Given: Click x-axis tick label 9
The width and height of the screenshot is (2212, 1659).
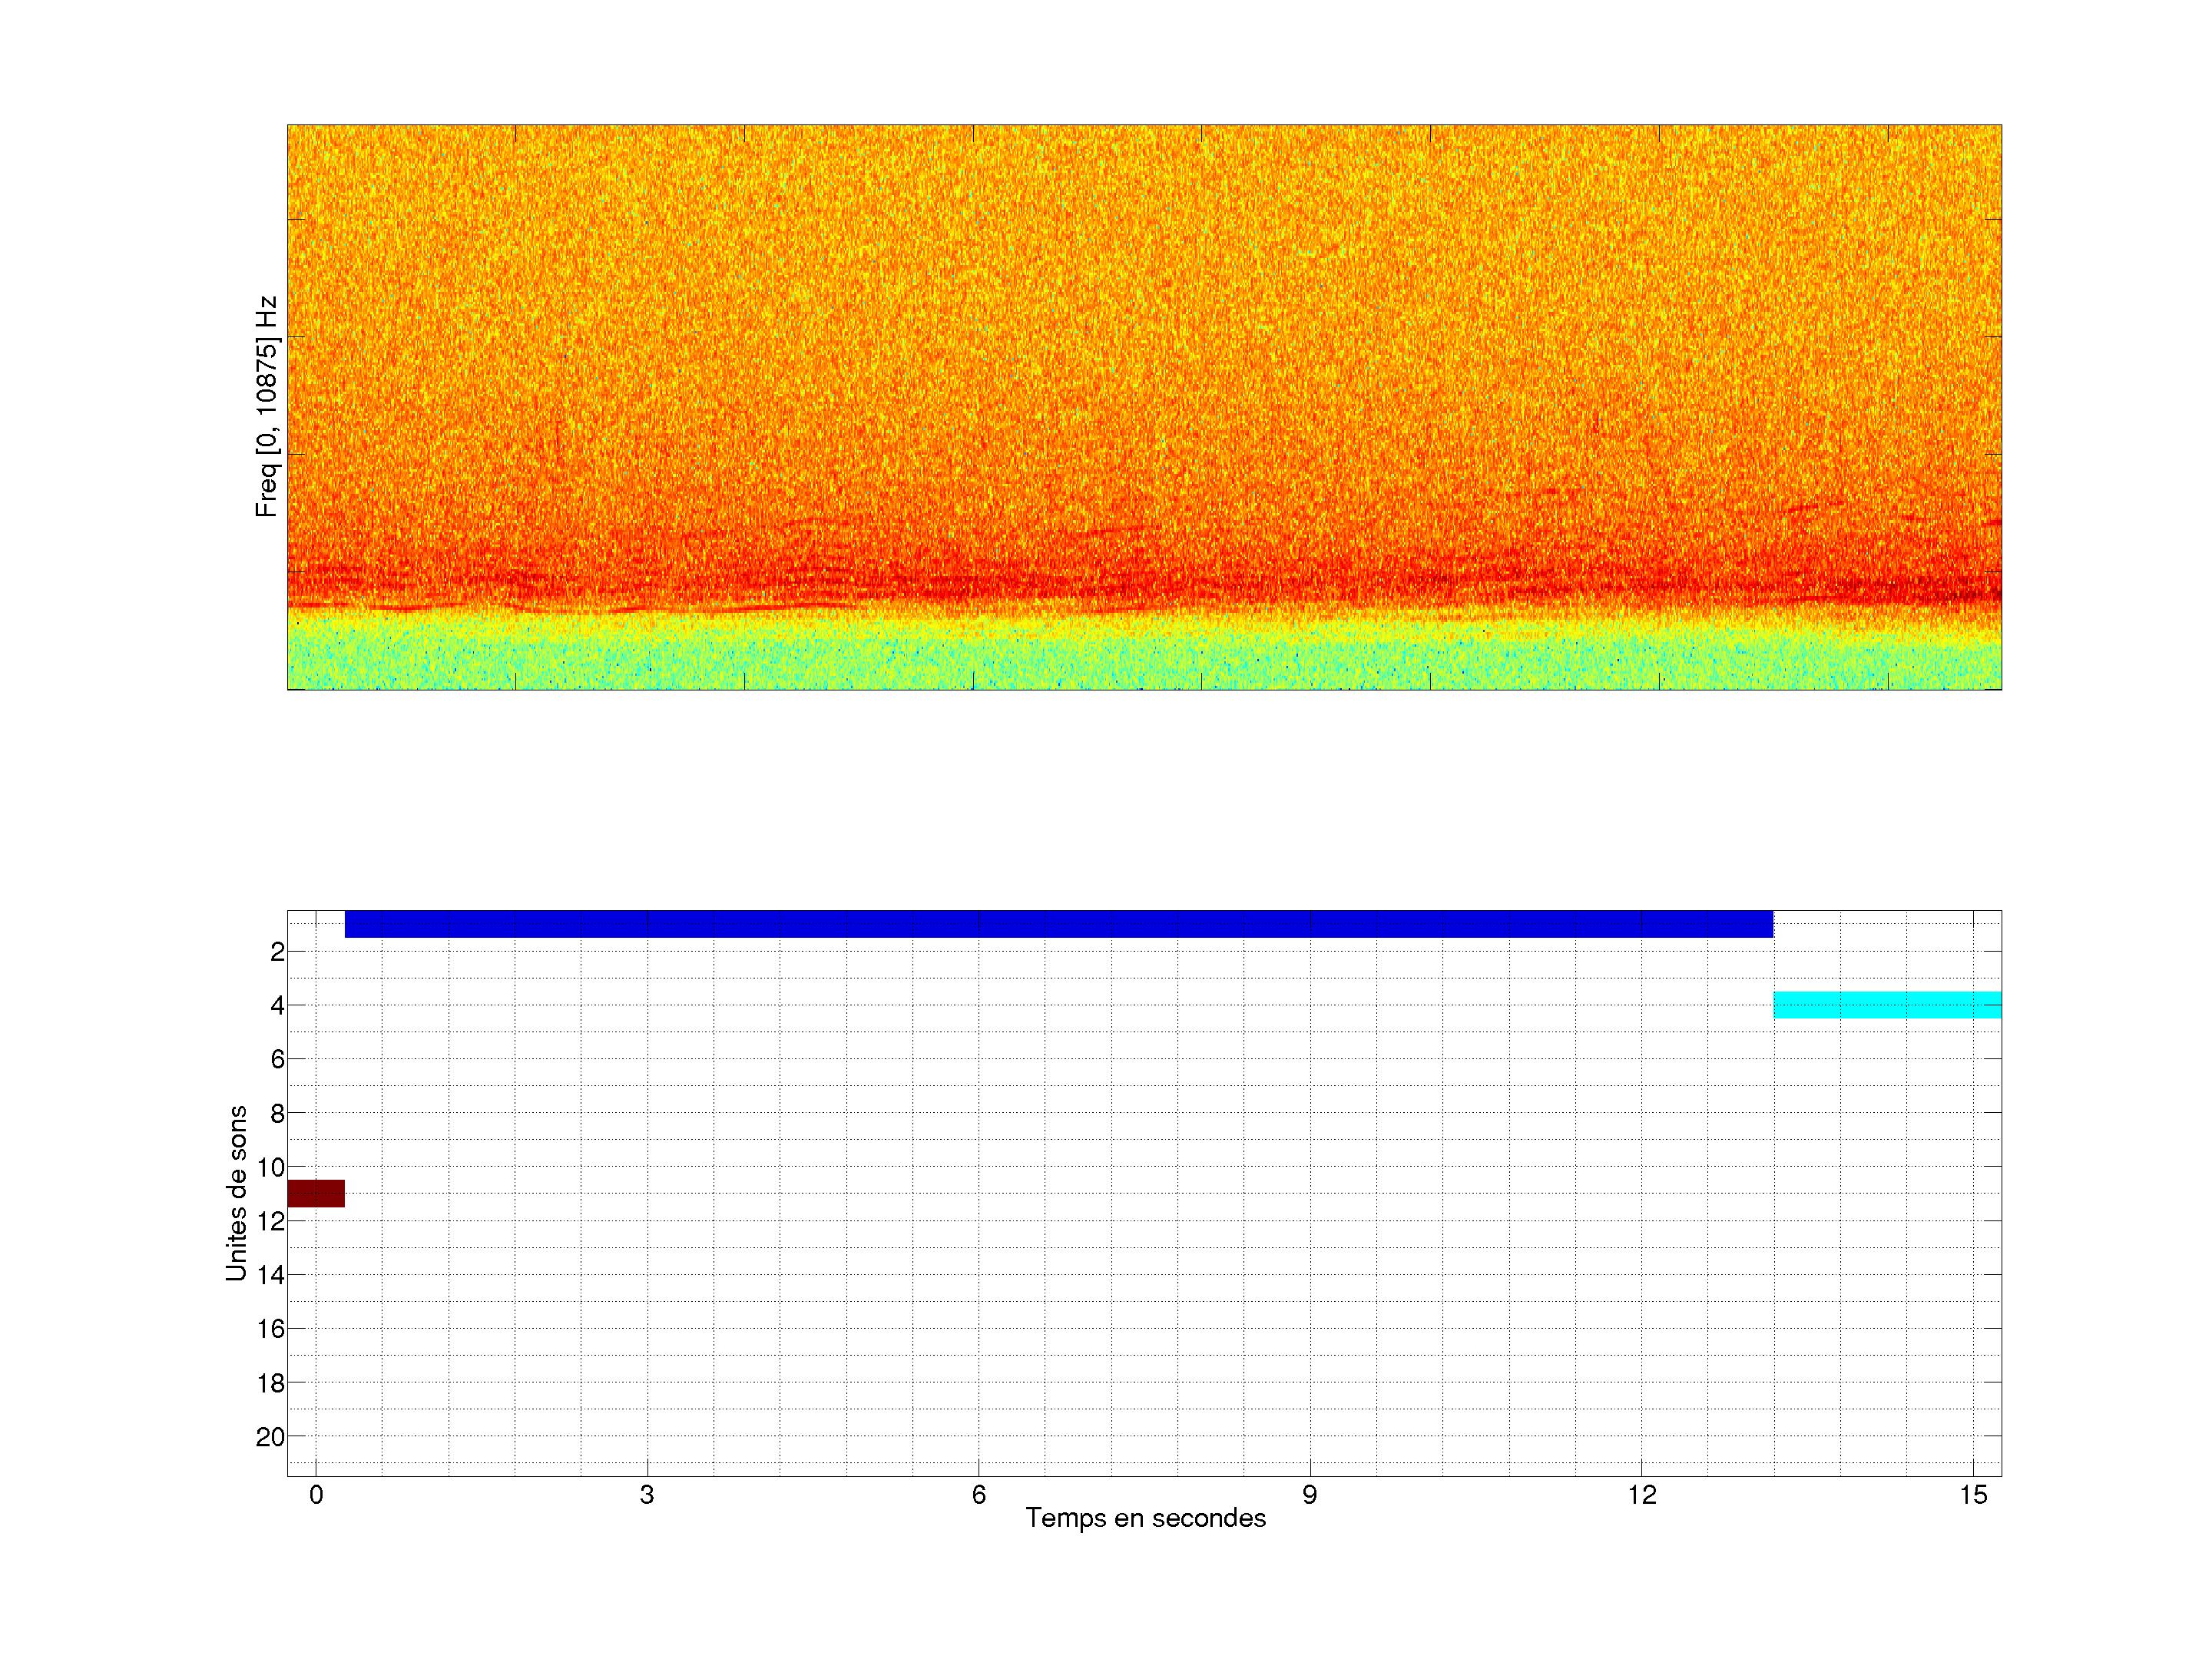Looking at the screenshot, I should [x=1309, y=1495].
